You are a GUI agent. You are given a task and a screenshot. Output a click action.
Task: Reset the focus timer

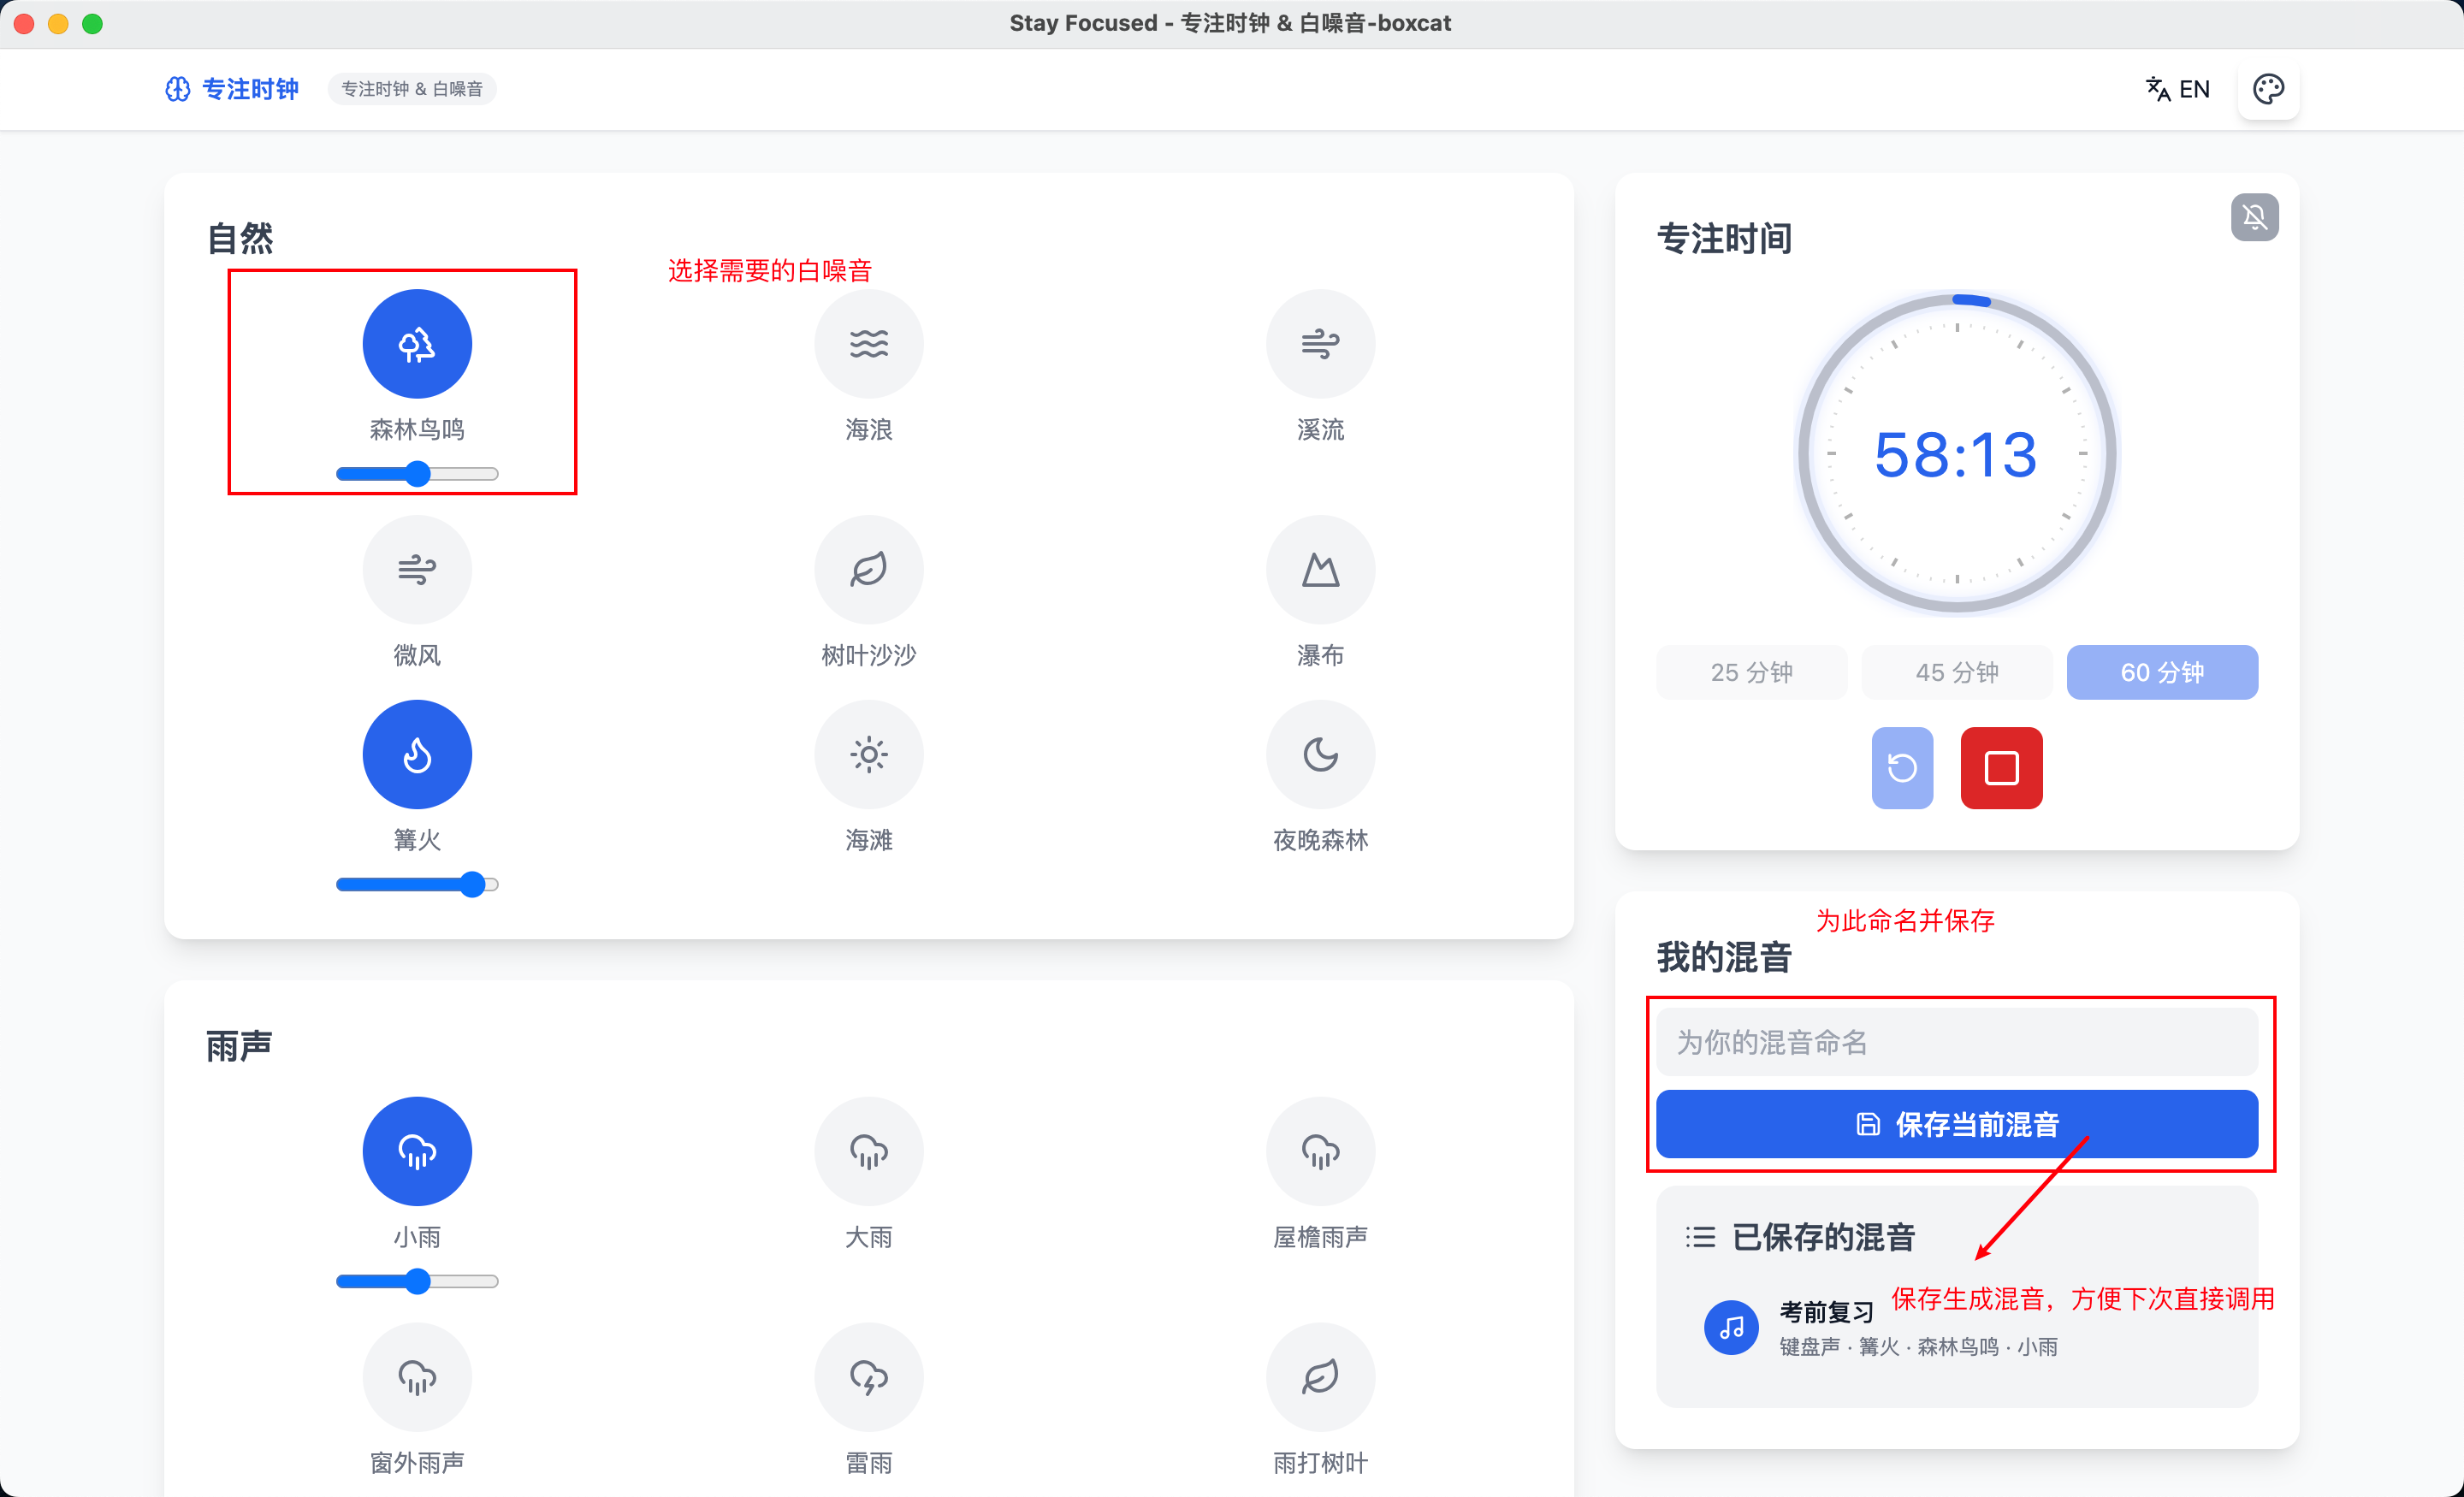click(x=1902, y=768)
